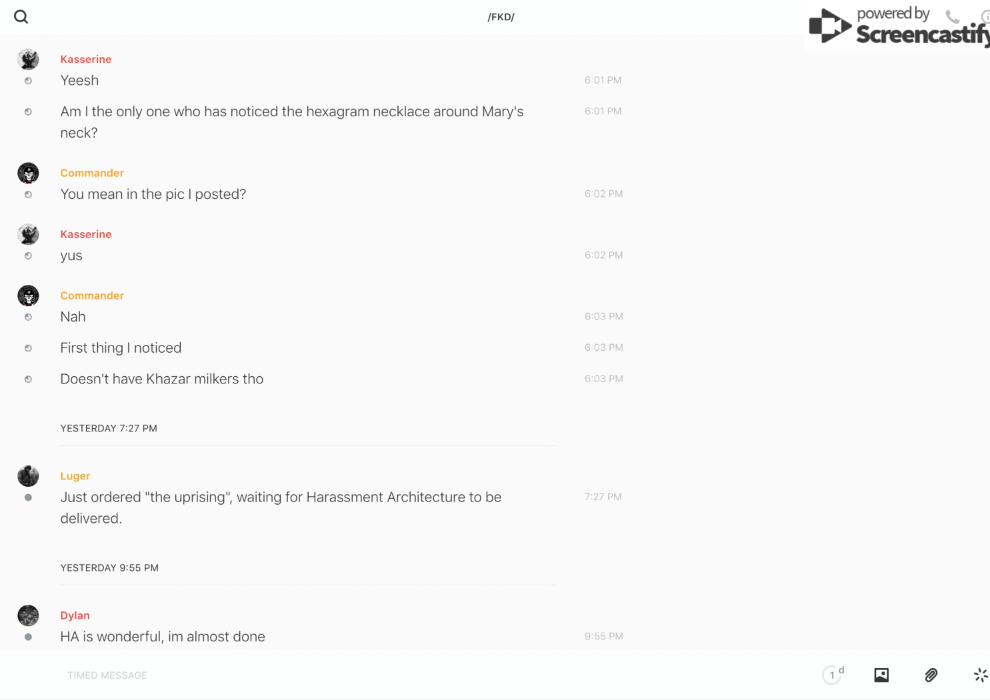Click the Screencastify logo watermark
This screenshot has height=700, width=990.
(897, 27)
